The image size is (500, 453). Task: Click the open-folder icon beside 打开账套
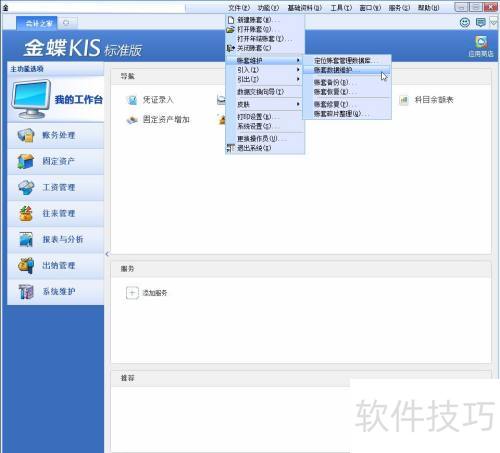pos(231,29)
